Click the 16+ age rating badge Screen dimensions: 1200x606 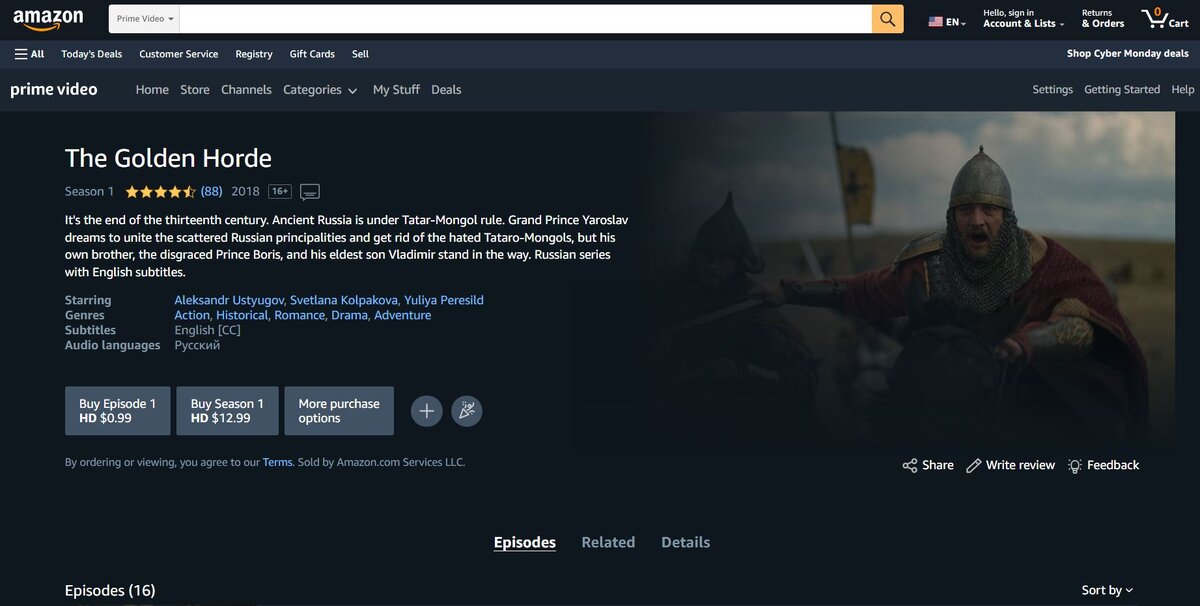click(279, 192)
